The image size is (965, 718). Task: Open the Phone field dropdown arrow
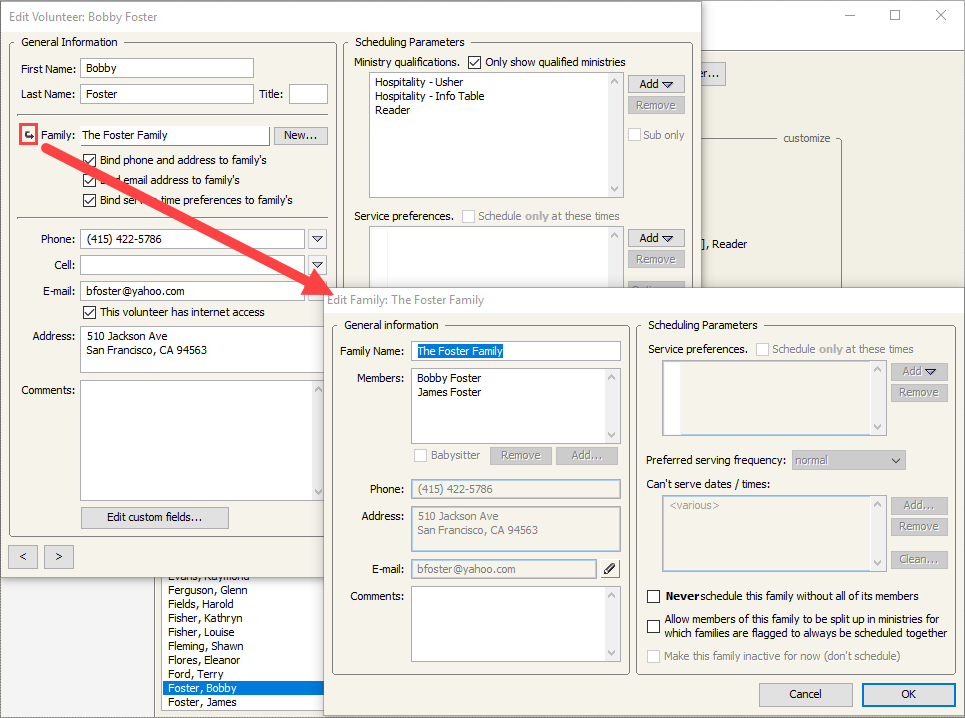click(317, 239)
